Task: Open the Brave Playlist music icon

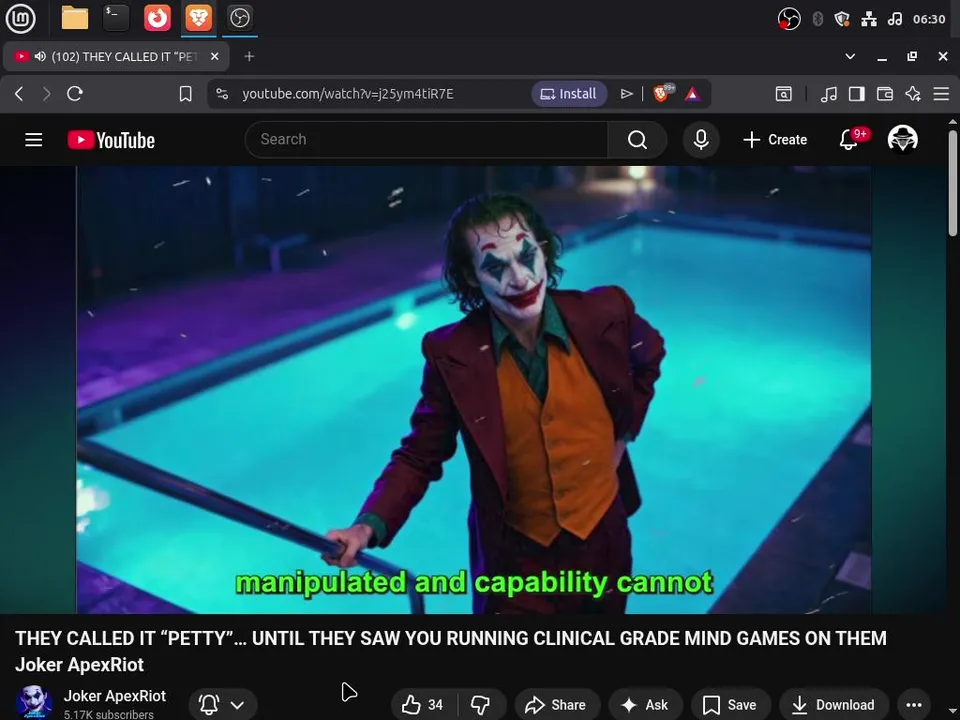Action: click(x=828, y=94)
